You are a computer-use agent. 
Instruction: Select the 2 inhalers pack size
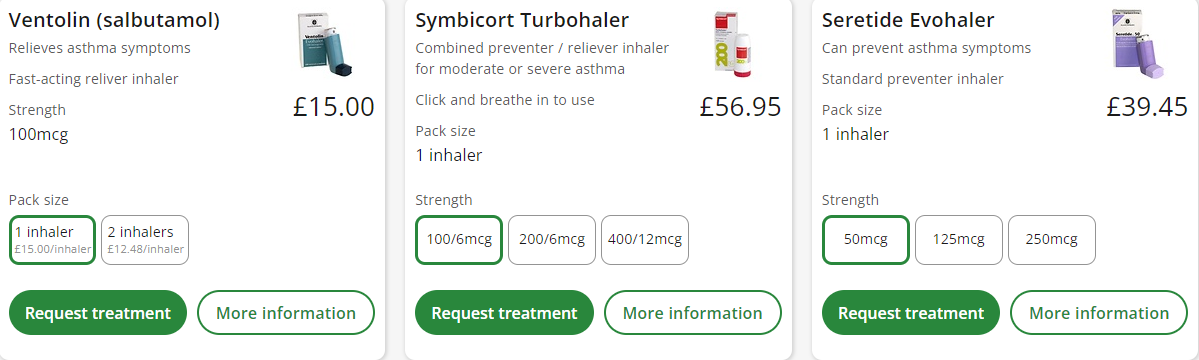click(x=145, y=240)
